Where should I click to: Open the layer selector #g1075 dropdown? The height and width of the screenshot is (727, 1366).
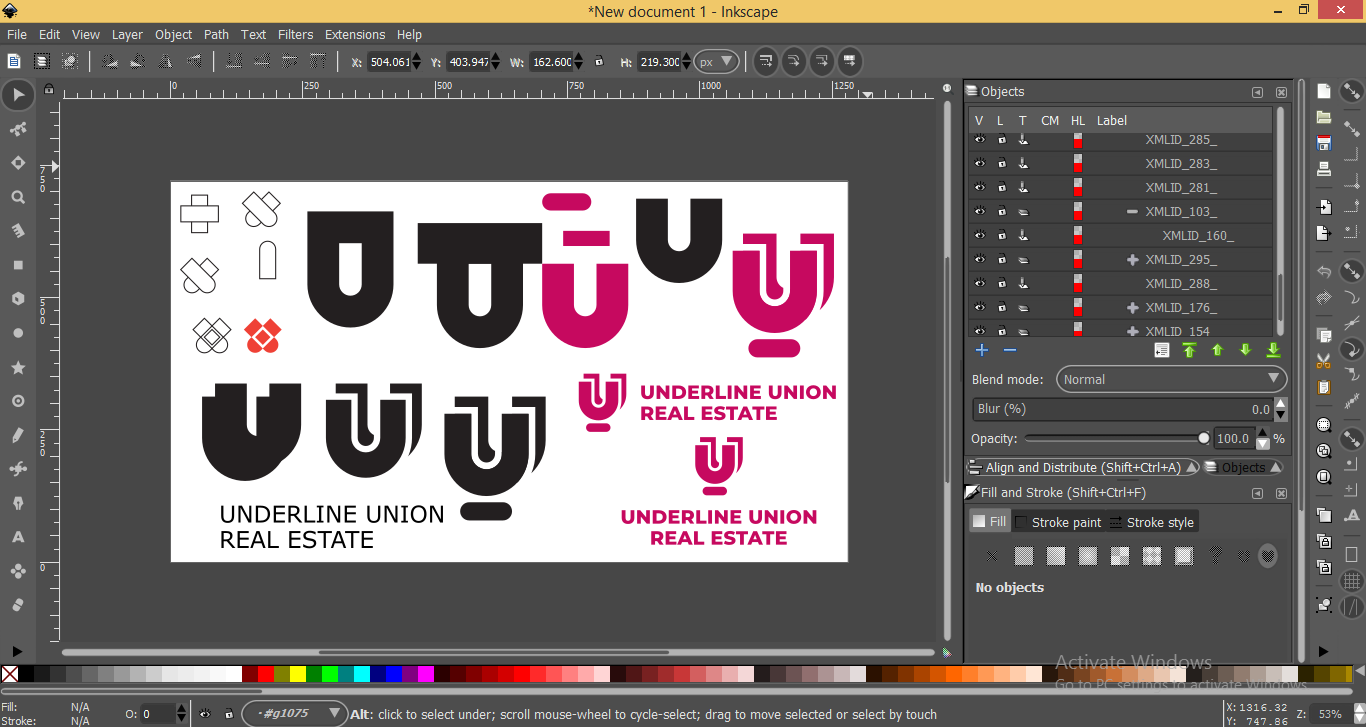click(x=293, y=714)
